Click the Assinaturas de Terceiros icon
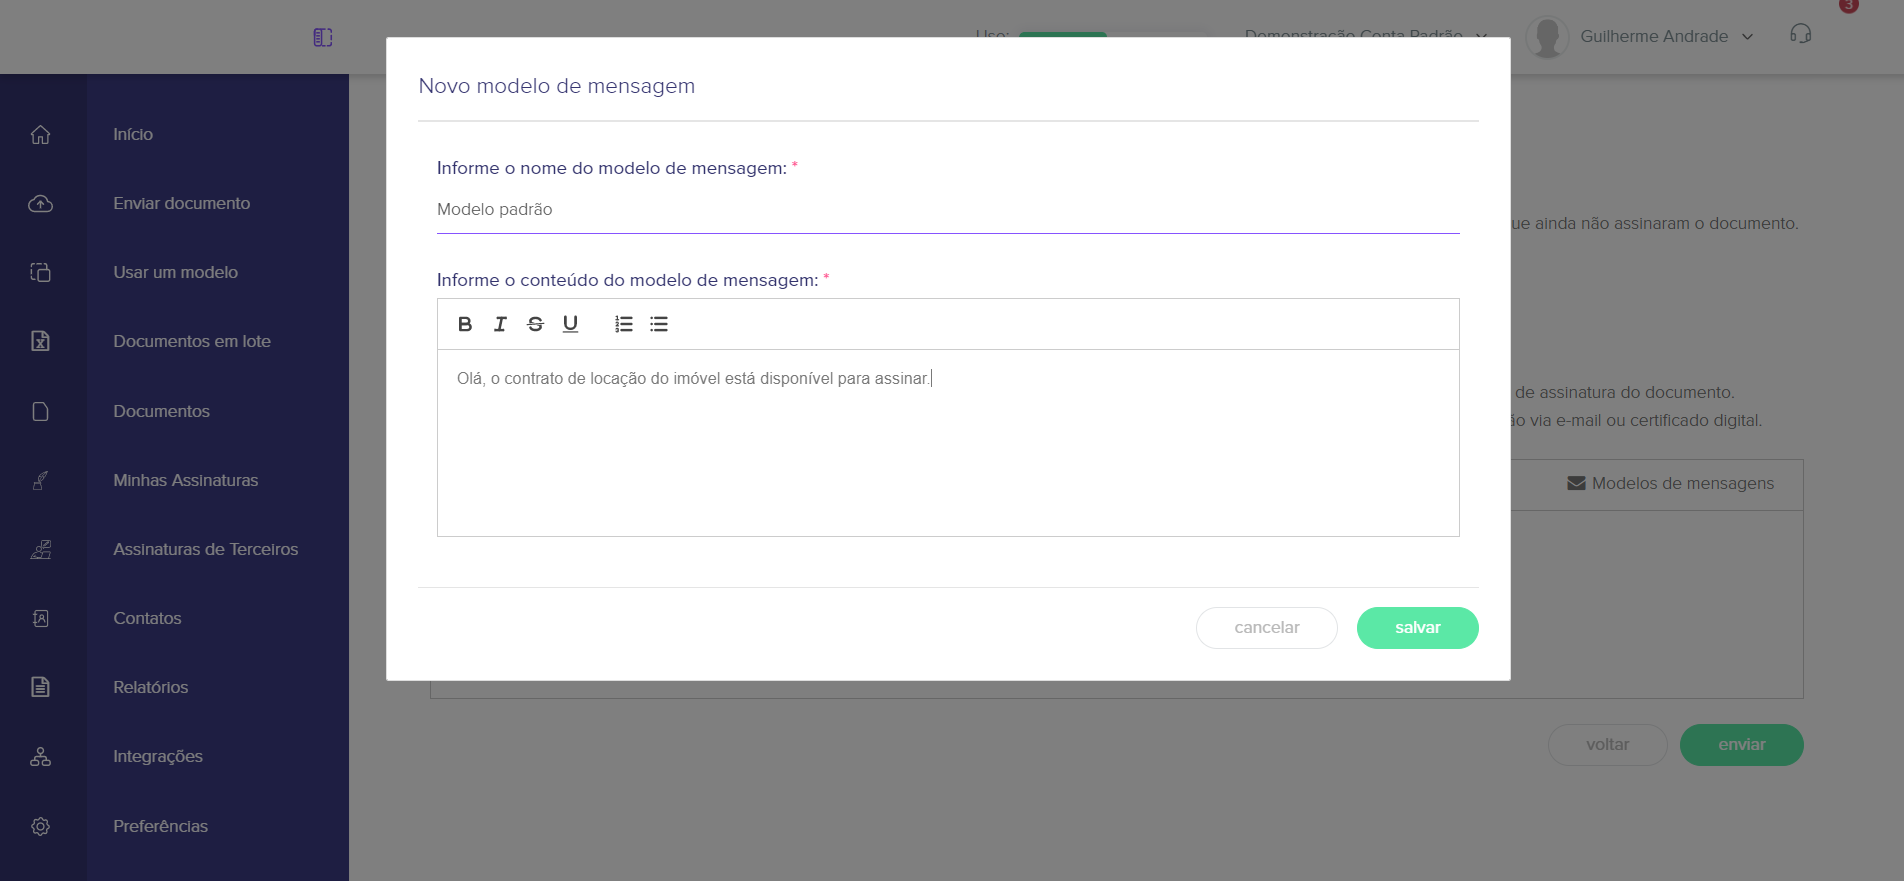This screenshot has width=1904, height=881. click(x=40, y=549)
